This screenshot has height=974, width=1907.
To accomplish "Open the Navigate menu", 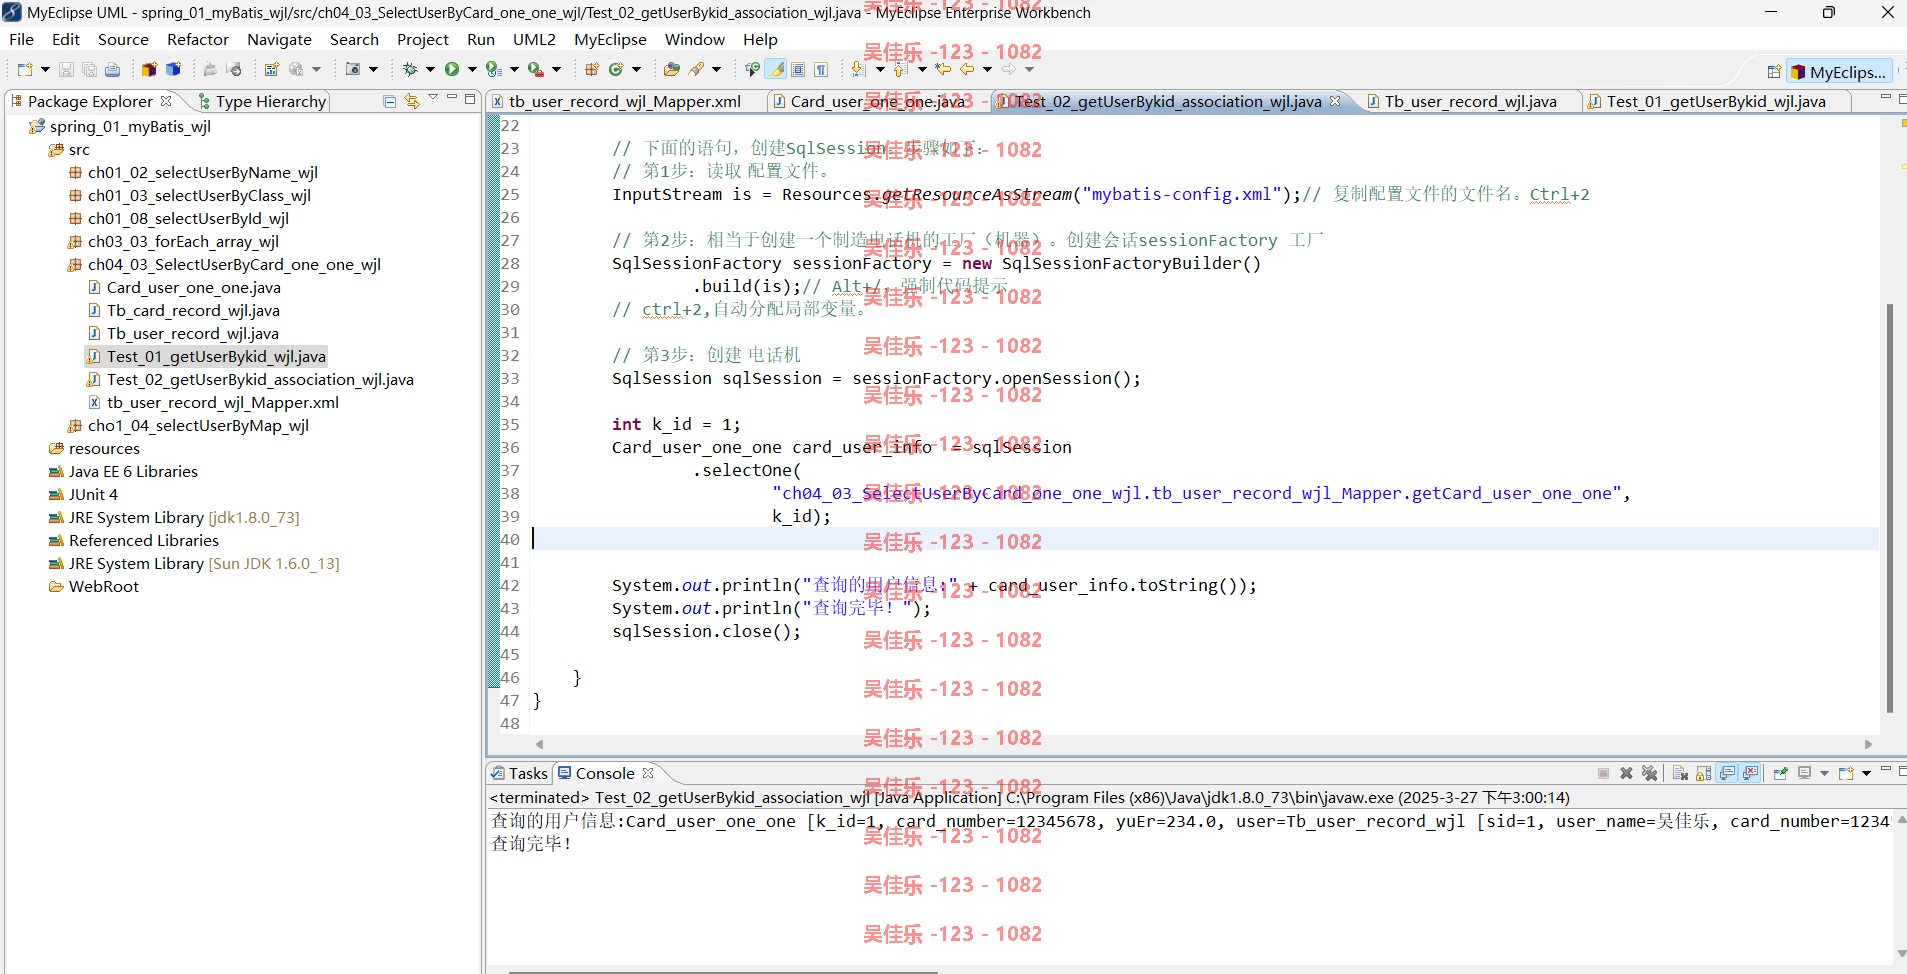I will click(x=279, y=39).
